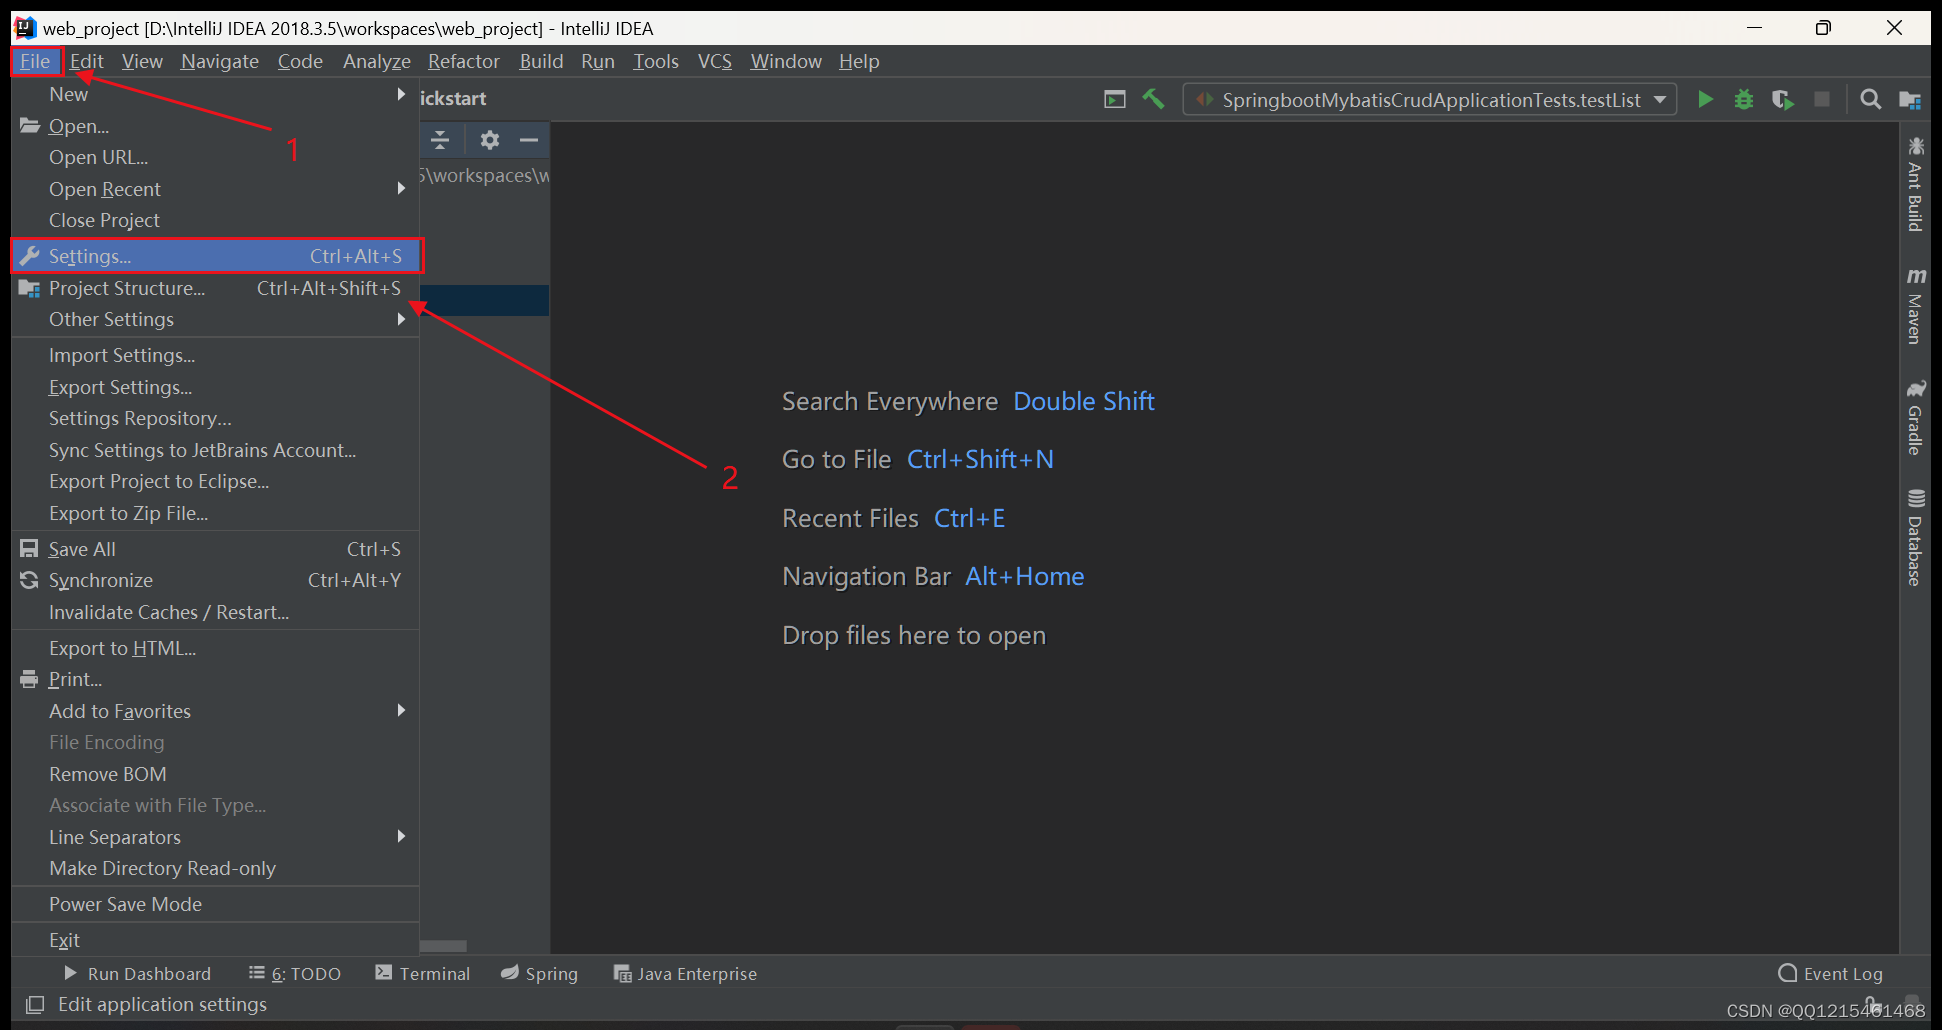The width and height of the screenshot is (1942, 1030).
Task: Open Settings Repository...
Action: [215, 418]
